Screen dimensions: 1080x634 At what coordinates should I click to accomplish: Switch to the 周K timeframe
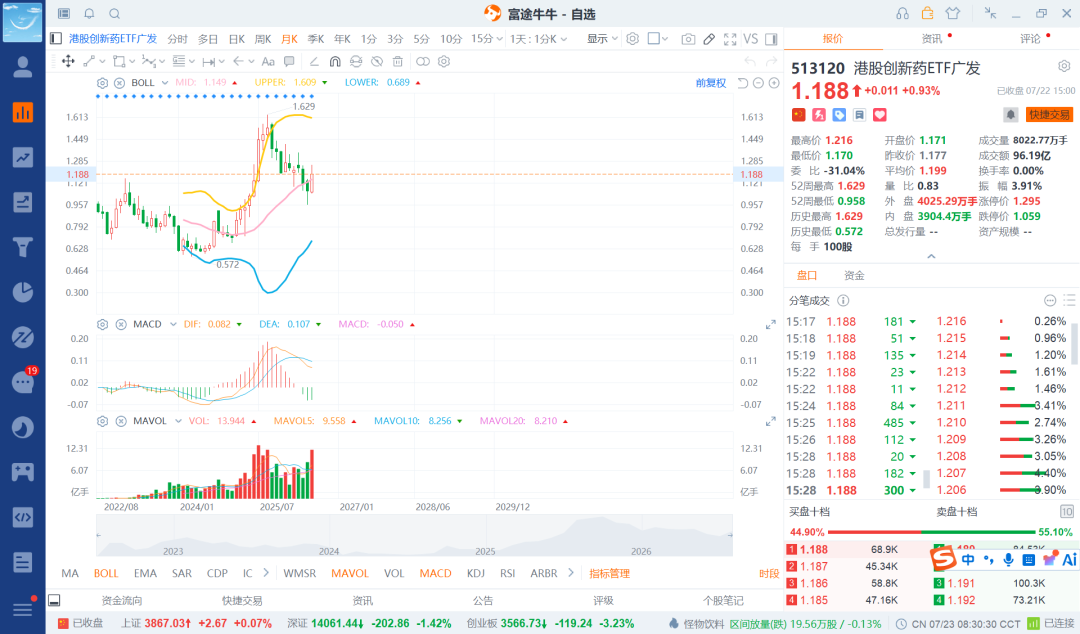click(263, 39)
